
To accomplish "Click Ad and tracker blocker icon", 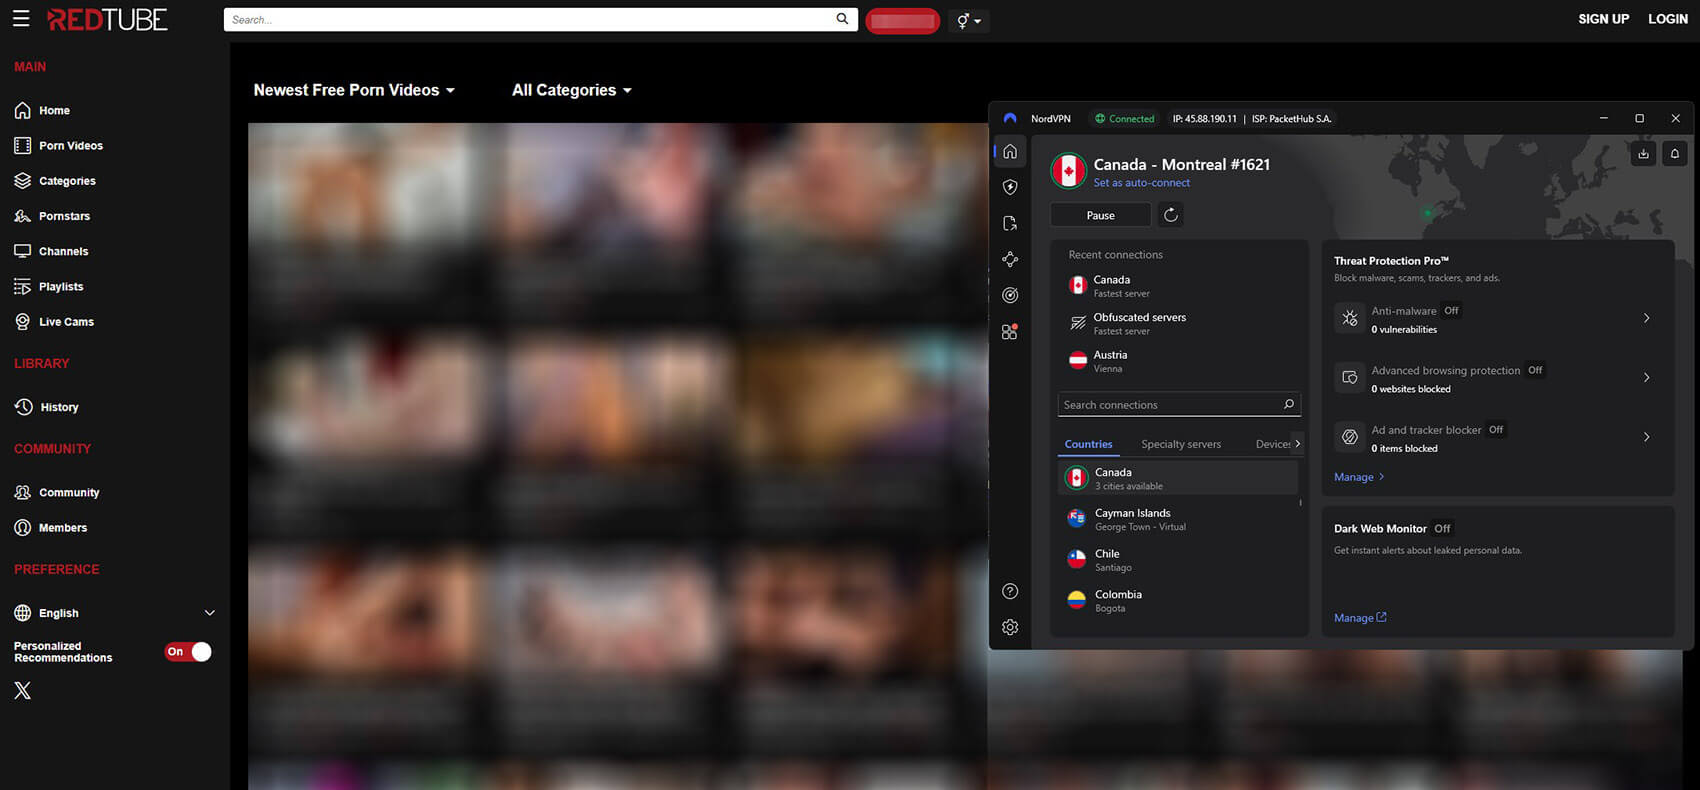I will point(1349,437).
